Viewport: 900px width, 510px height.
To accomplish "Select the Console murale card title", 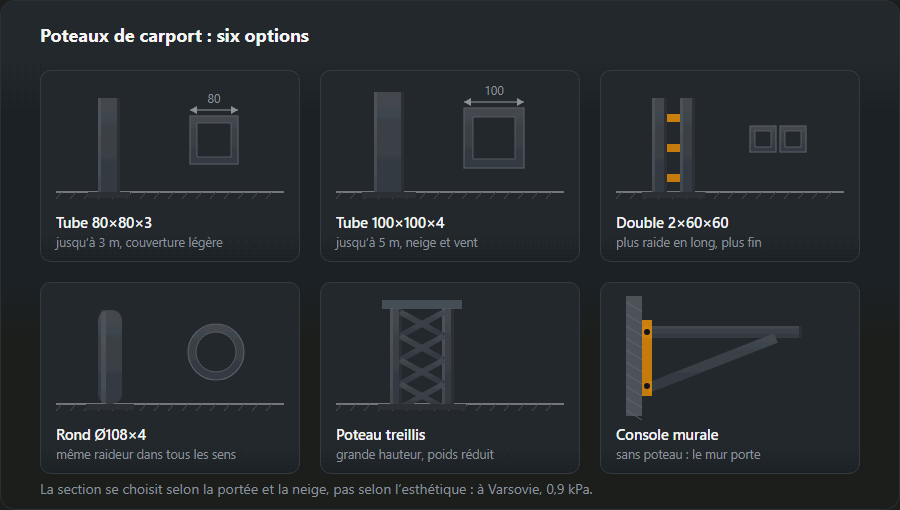I will point(667,435).
